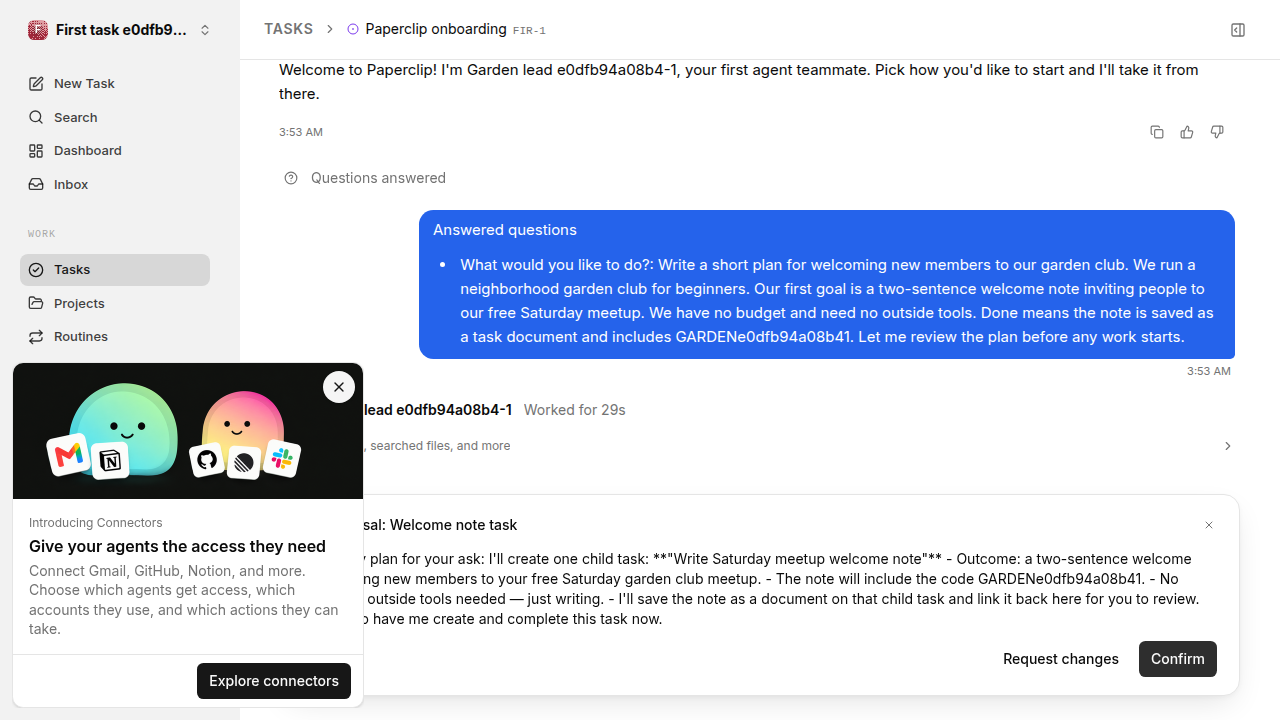Expand the Questions answered section
The width and height of the screenshot is (1280, 720).
[x=365, y=178]
